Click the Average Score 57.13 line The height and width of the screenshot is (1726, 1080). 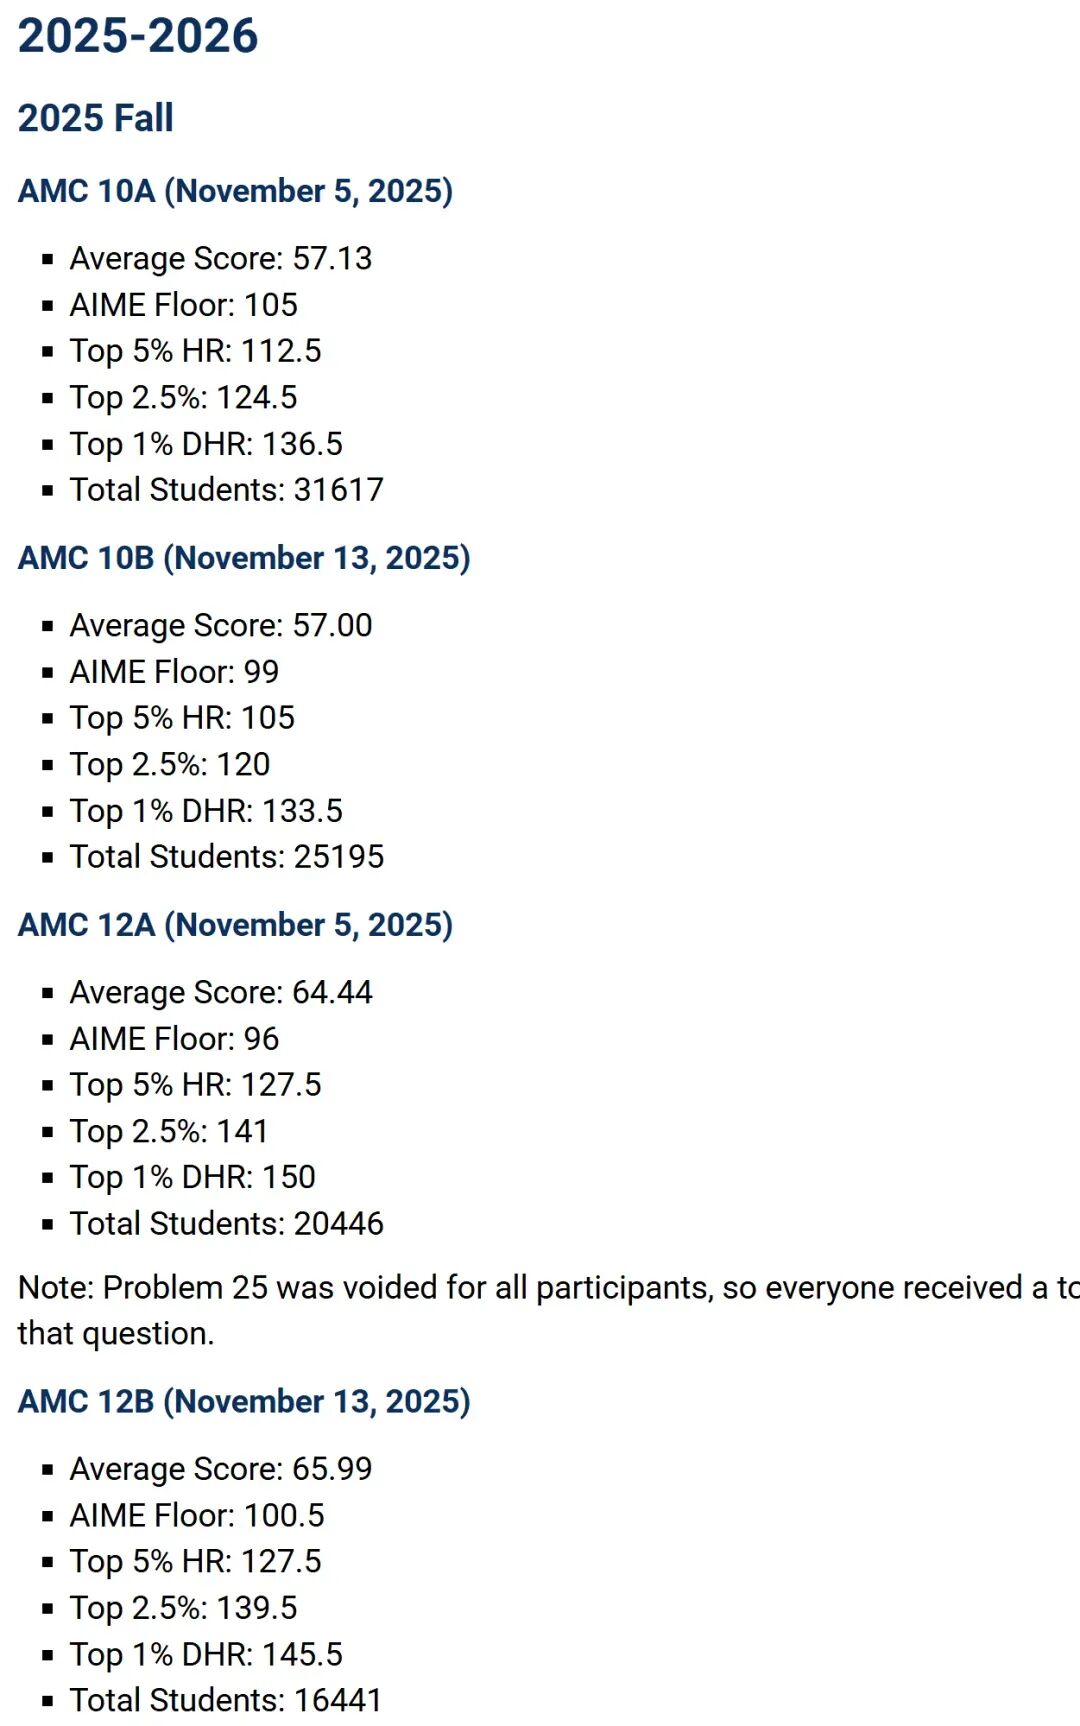tap(220, 259)
